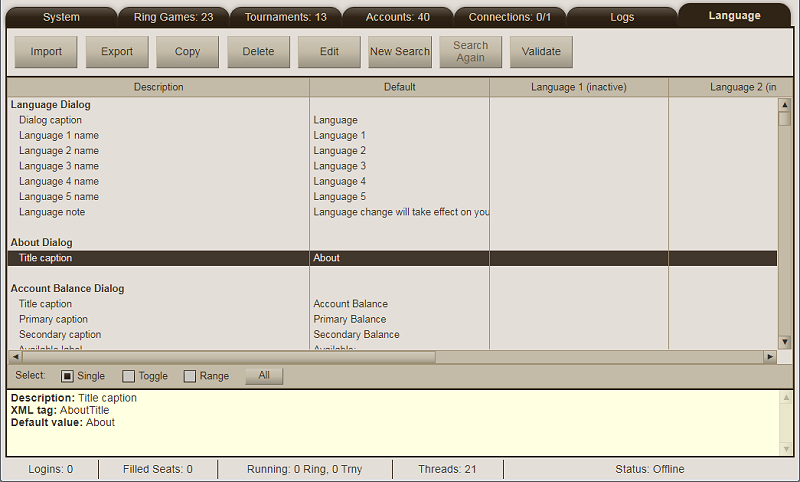
Task: Open the Tournaments tab
Action: [x=286, y=17]
